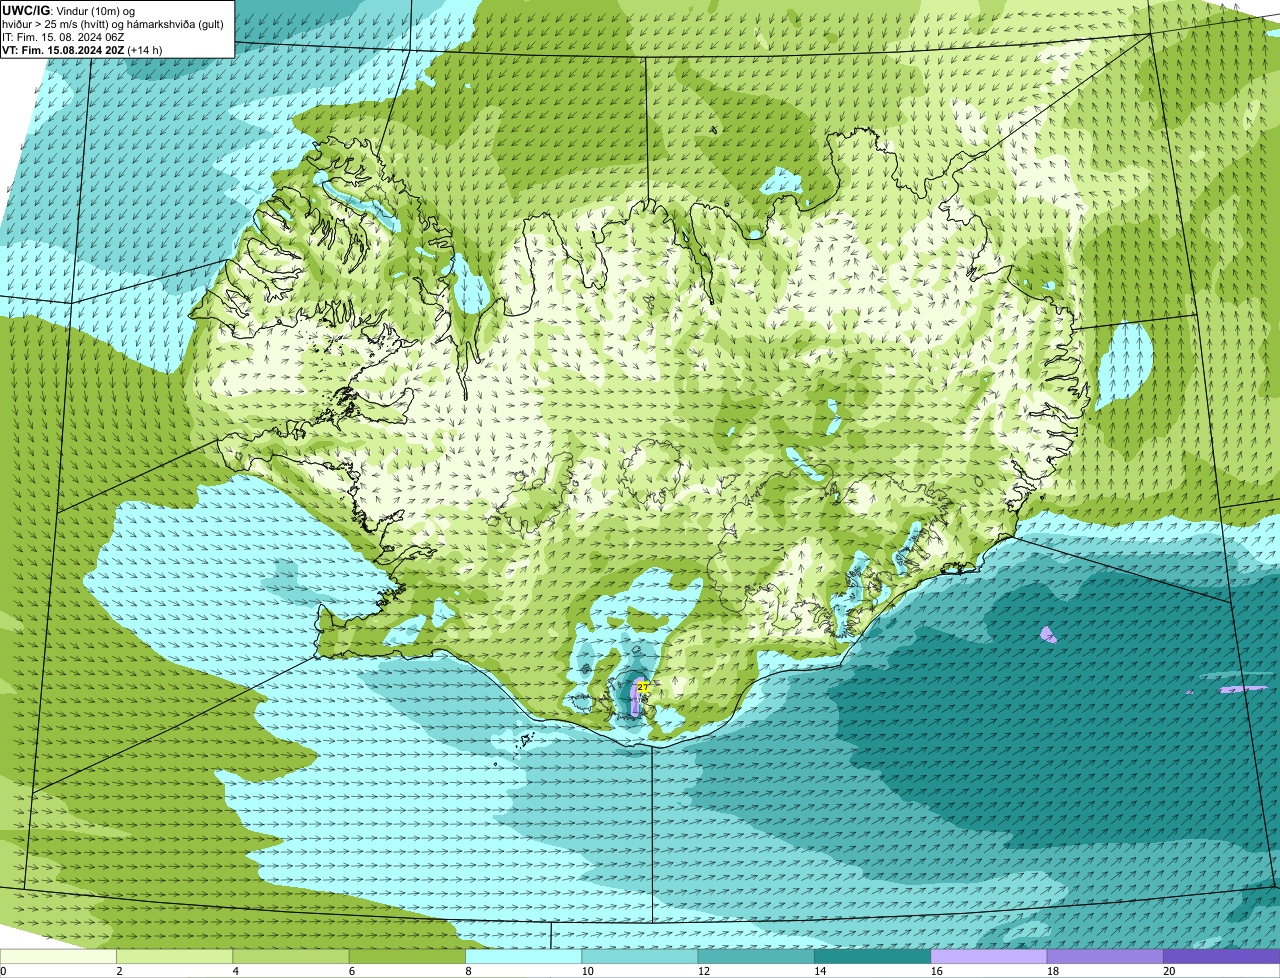Click the legend value '20'
Image resolution: width=1280 pixels, height=978 pixels.
tap(1169, 971)
